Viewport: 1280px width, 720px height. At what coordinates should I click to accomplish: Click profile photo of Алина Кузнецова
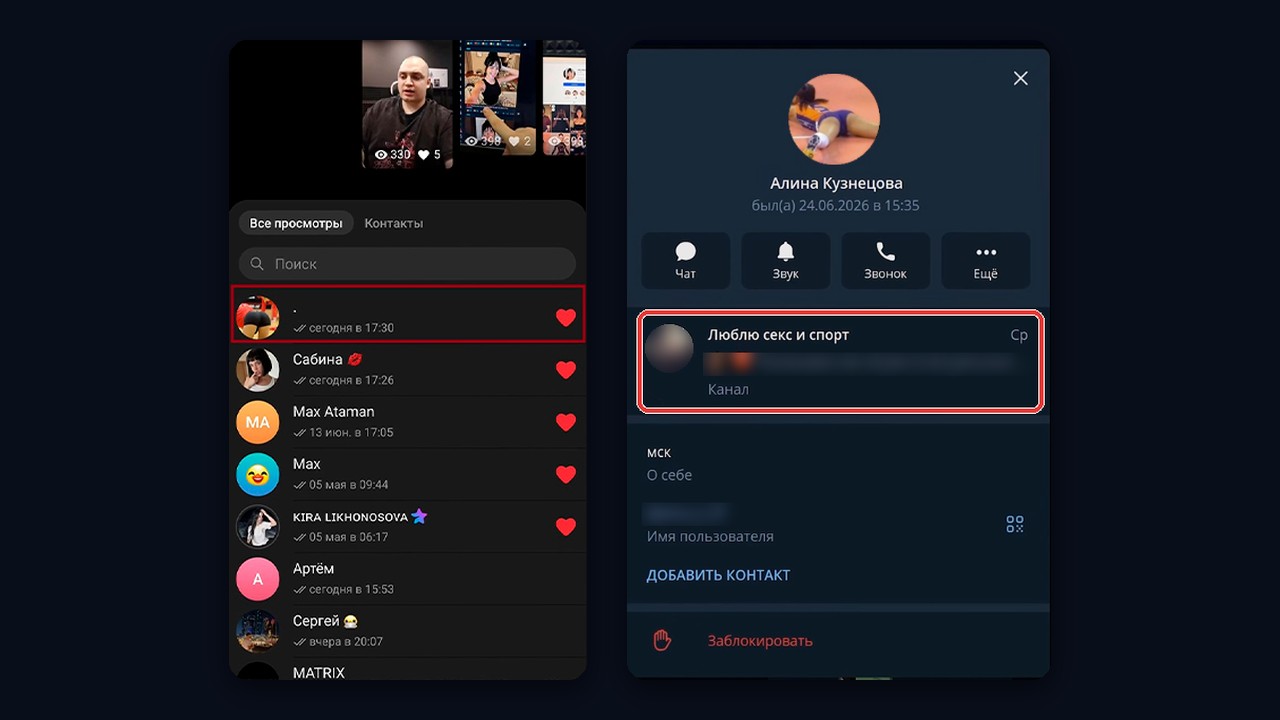(834, 118)
